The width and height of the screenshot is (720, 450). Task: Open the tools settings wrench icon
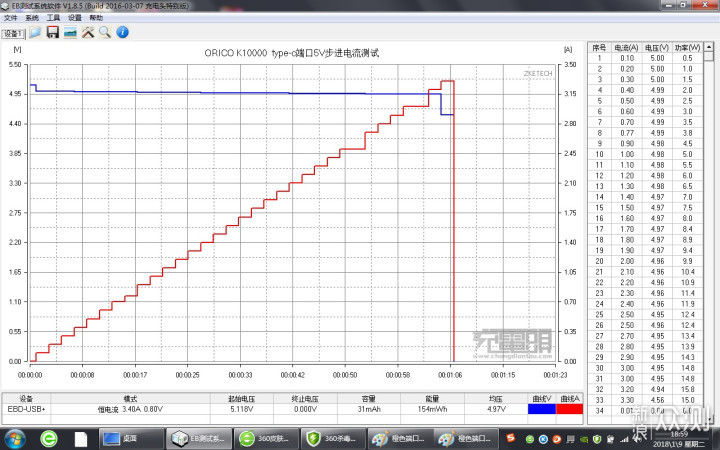(x=87, y=32)
